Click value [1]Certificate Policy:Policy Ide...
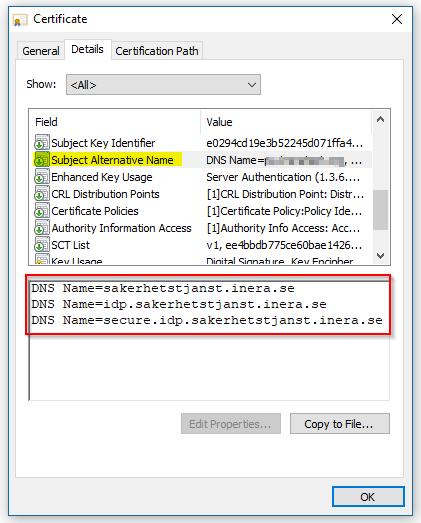 pyautogui.click(x=284, y=211)
